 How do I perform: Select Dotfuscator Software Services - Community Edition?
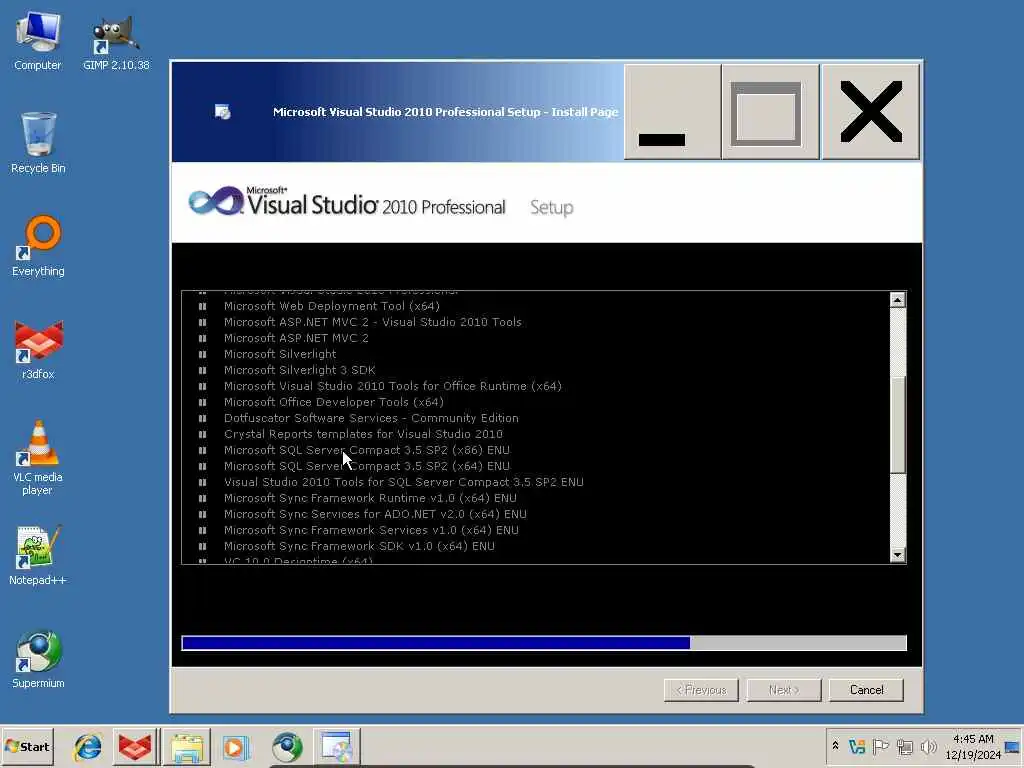coord(371,418)
